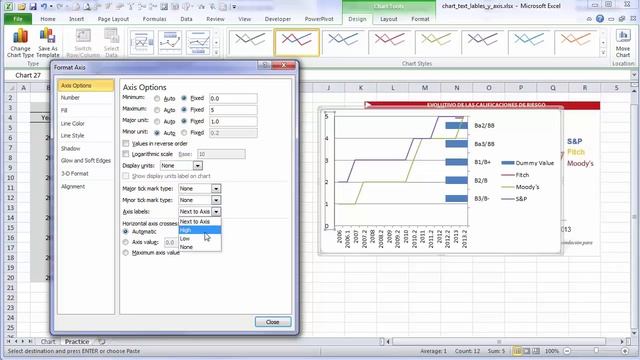Viewport: 640px width, 360px height.
Task: Click the Normal view icon in the status bar
Action: click(517, 351)
